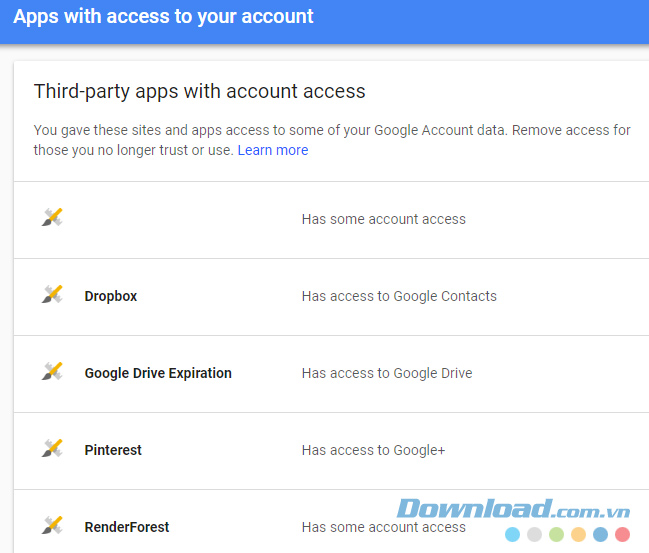Click the 'Apps with access to your account' header
Viewport: 649px width, 553px height.
point(163,17)
